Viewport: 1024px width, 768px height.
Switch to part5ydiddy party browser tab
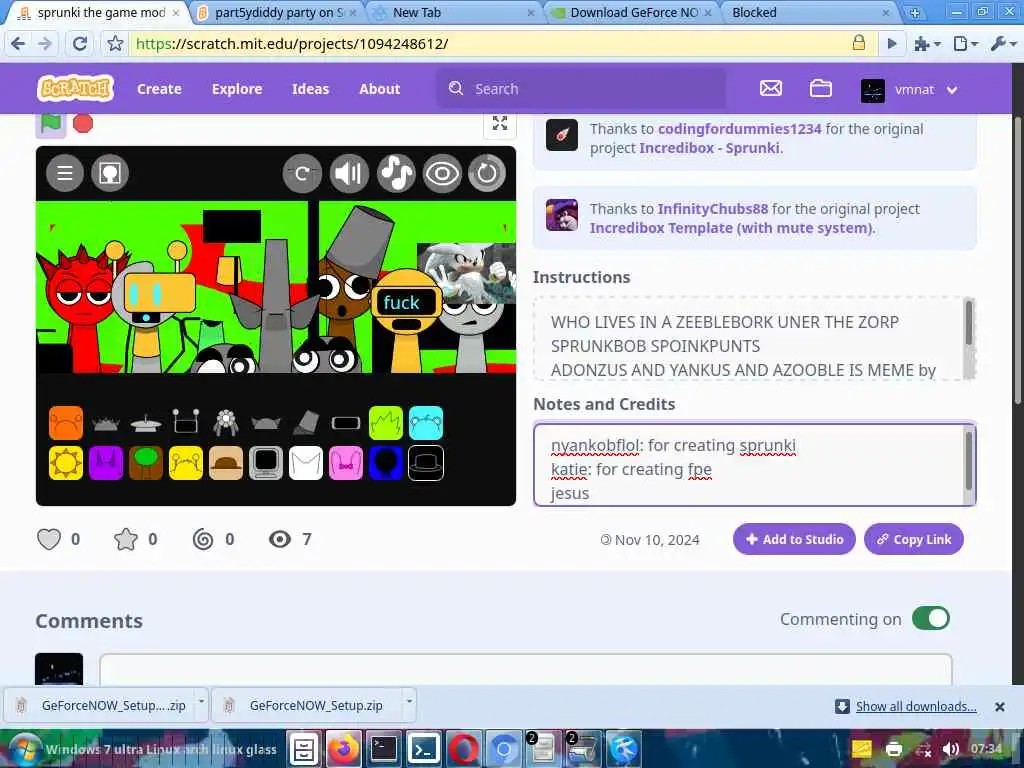[x=278, y=12]
